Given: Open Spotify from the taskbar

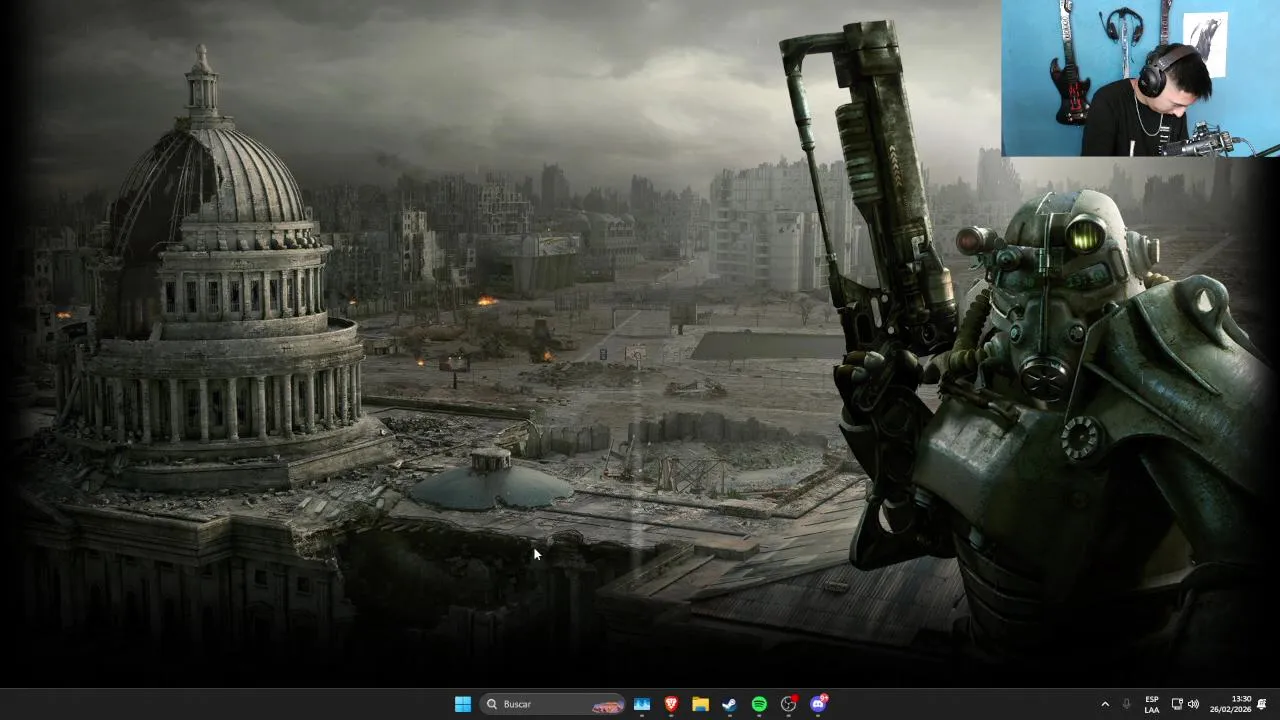Looking at the screenshot, I should click(x=759, y=704).
